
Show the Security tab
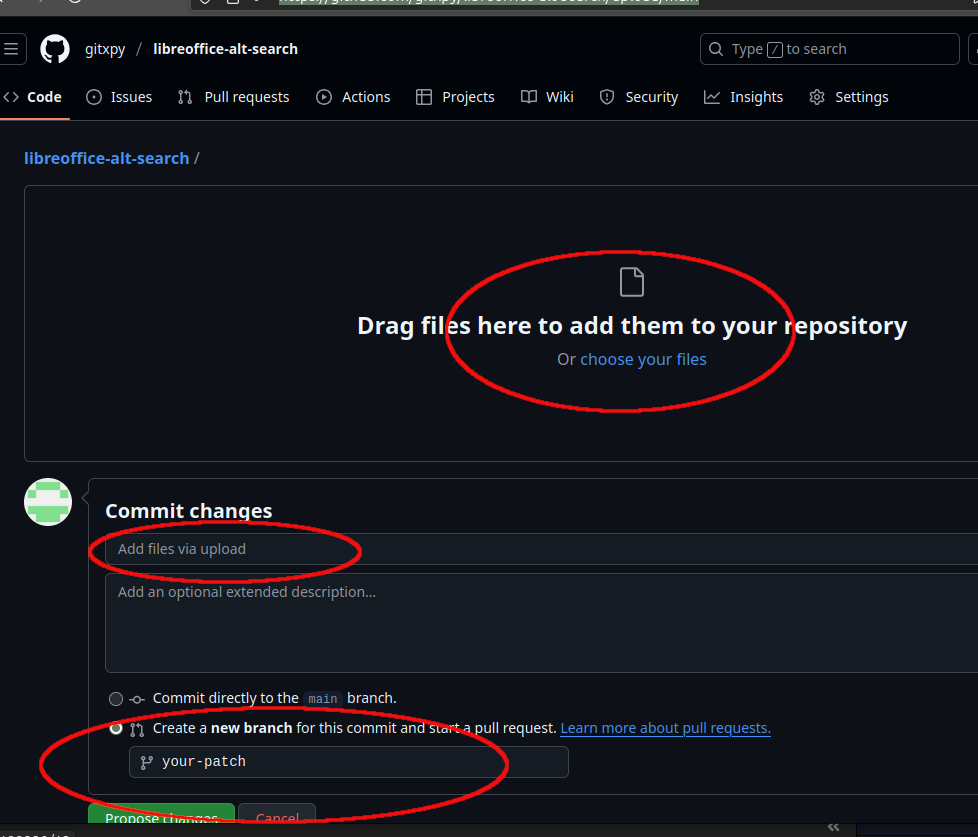639,97
